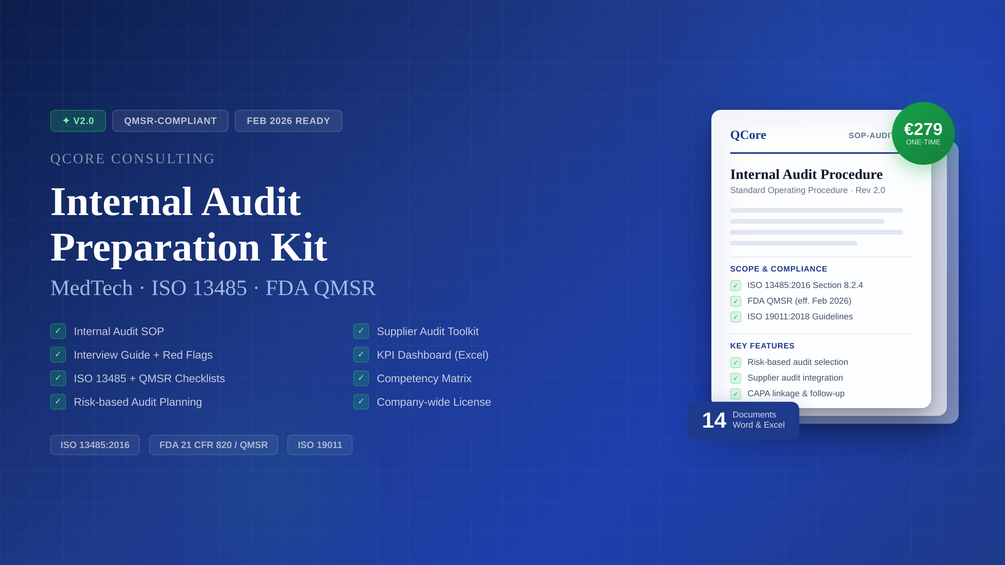The image size is (1005, 565).
Task: Click the FDA QMSR (eff. Feb 2026) text
Action: coord(799,301)
